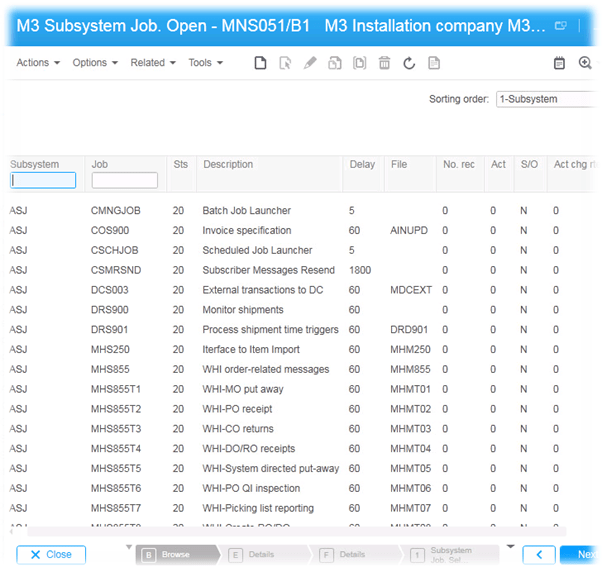Open the calendar icon in toolbar
The width and height of the screenshot is (602, 572).
click(559, 63)
